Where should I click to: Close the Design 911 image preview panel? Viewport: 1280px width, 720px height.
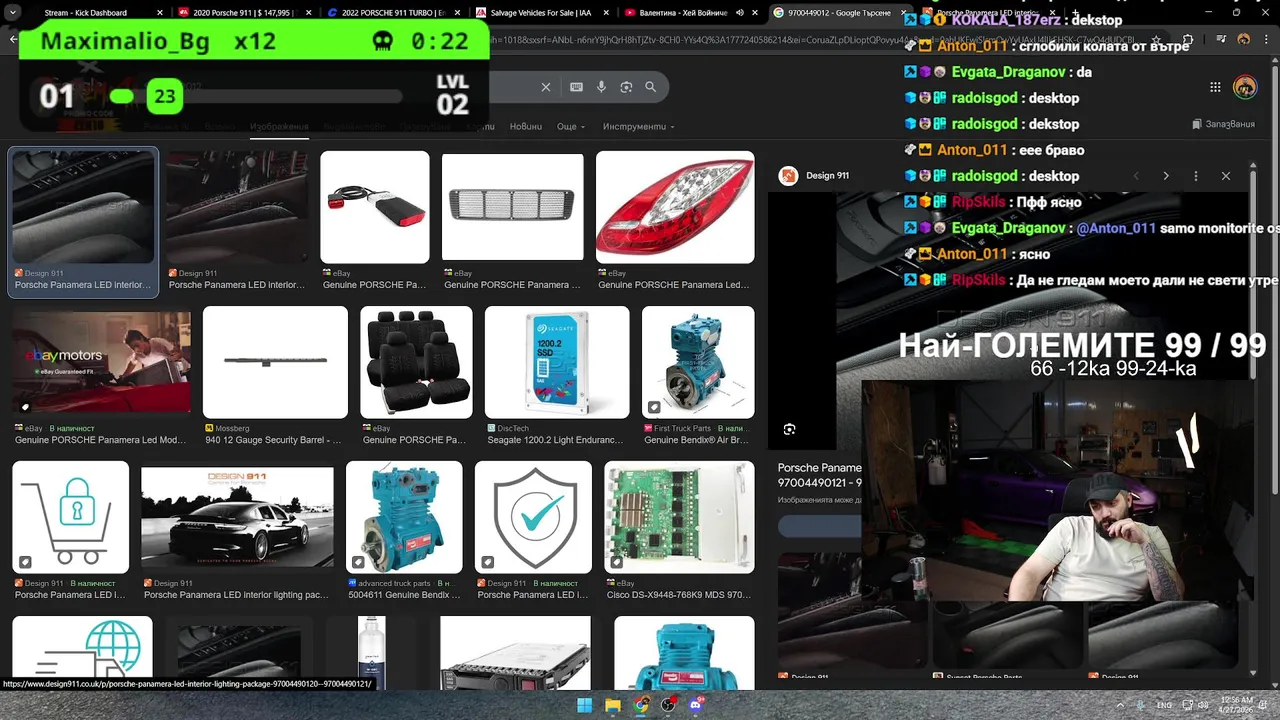(1226, 176)
